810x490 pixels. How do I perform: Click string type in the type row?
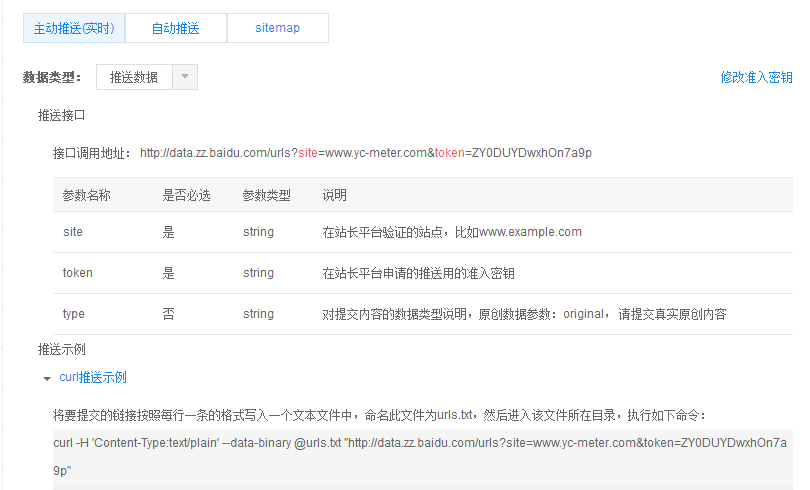point(258,314)
